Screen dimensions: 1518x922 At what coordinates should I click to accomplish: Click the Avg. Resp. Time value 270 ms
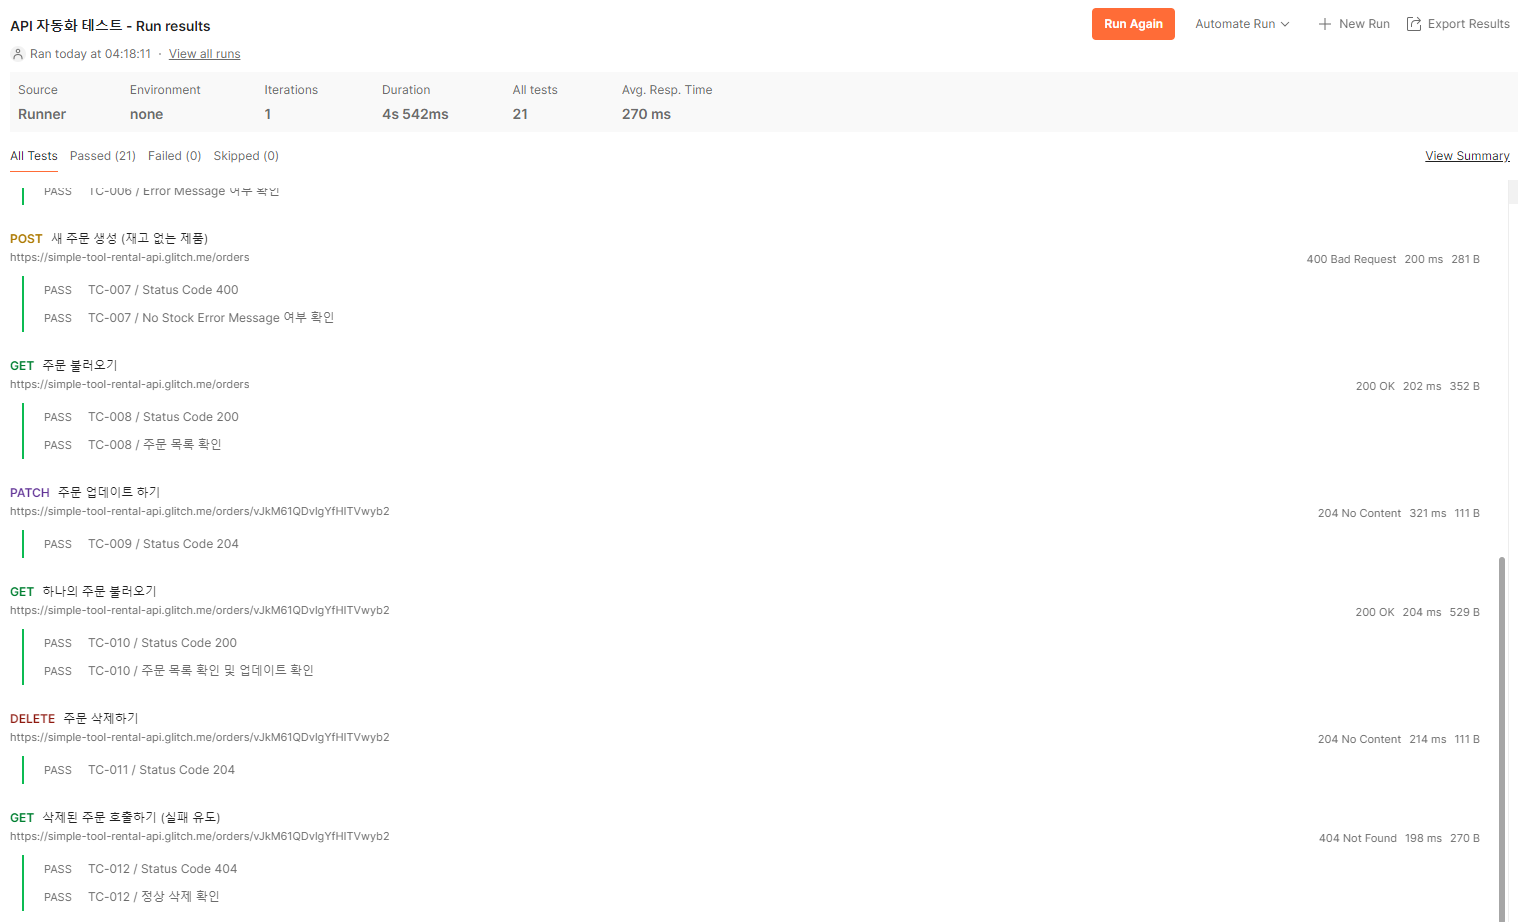tap(646, 114)
